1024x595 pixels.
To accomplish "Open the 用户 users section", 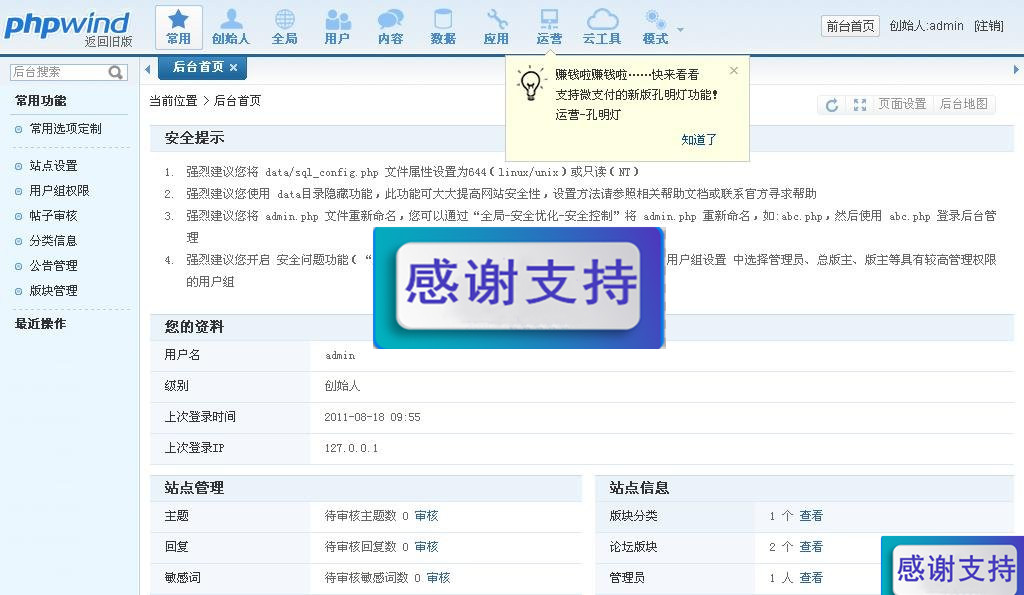I will (x=337, y=27).
